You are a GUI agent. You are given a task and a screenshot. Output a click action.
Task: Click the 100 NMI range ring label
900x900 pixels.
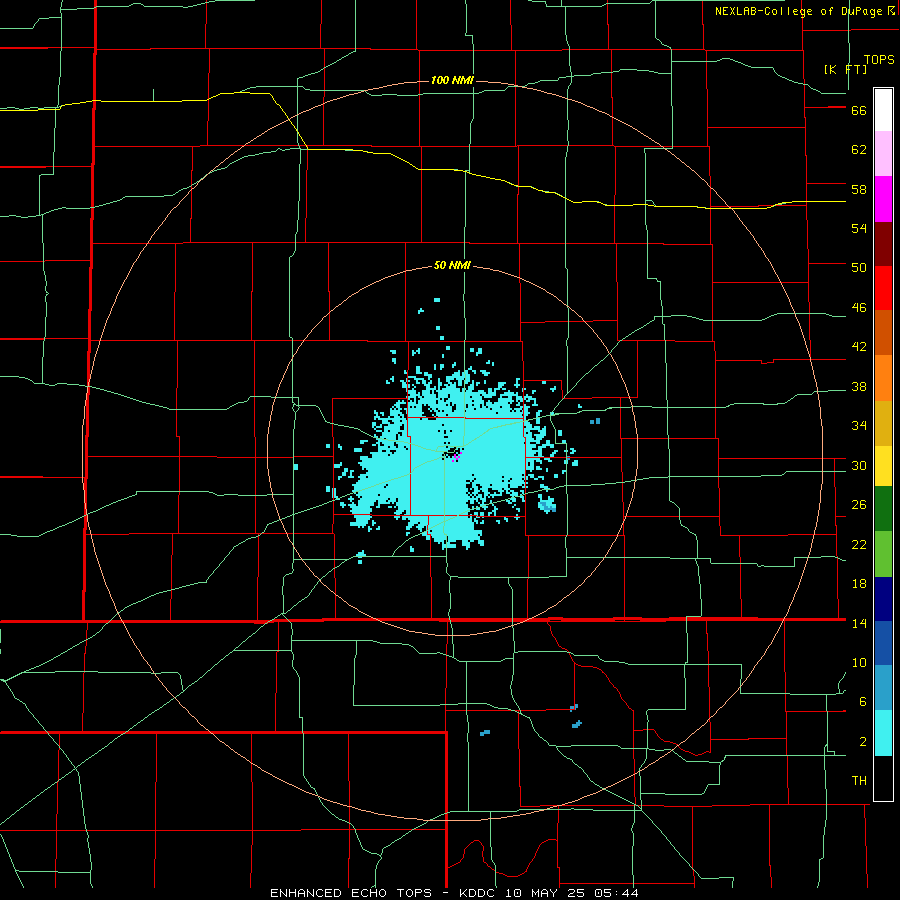click(x=452, y=80)
